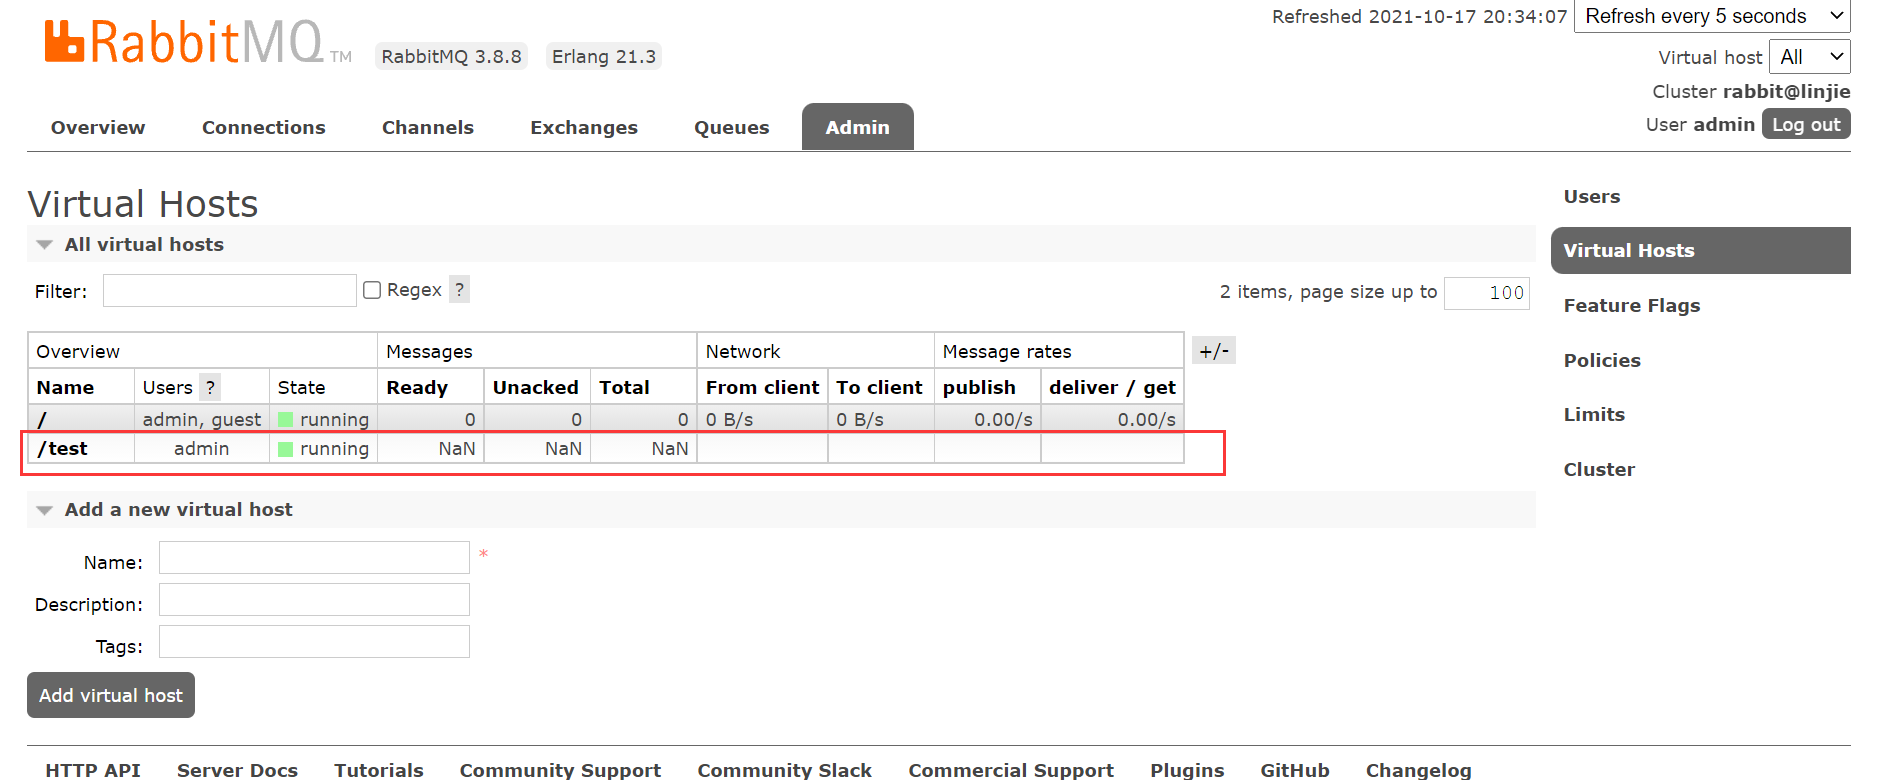Open the Limits section
1894x780 pixels.
pos(1594,415)
